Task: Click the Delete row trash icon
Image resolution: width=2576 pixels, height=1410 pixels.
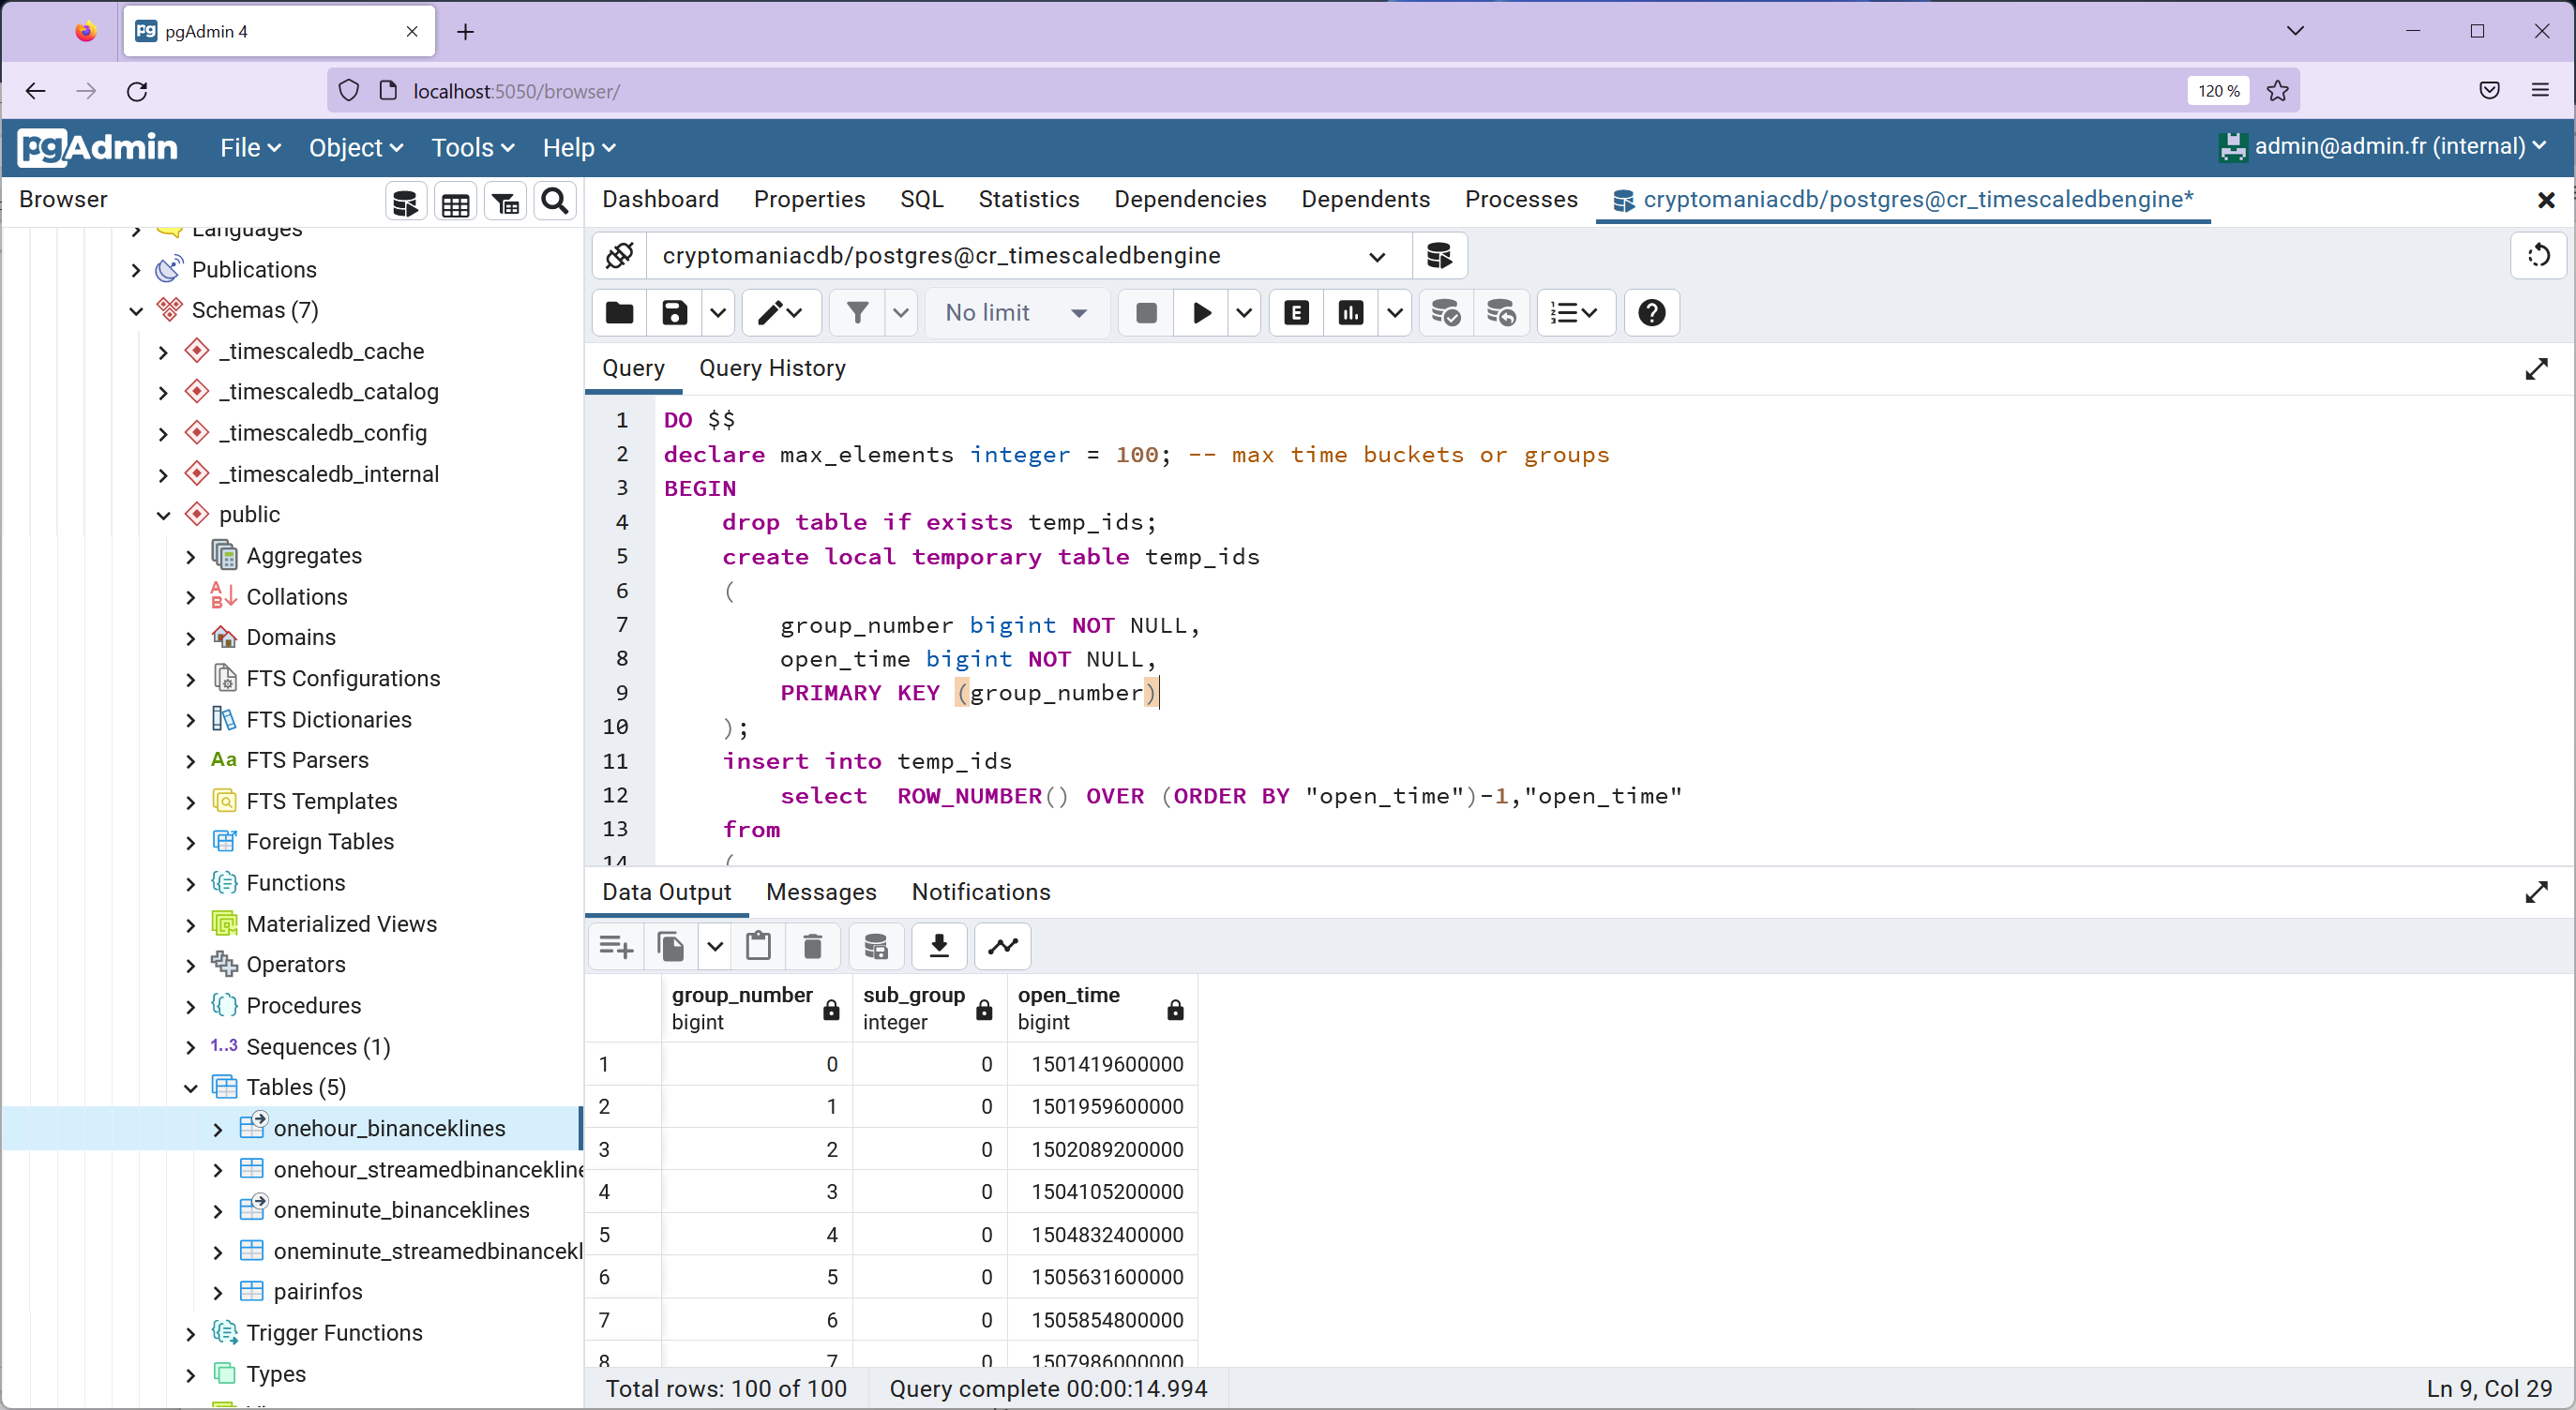Action: point(812,946)
